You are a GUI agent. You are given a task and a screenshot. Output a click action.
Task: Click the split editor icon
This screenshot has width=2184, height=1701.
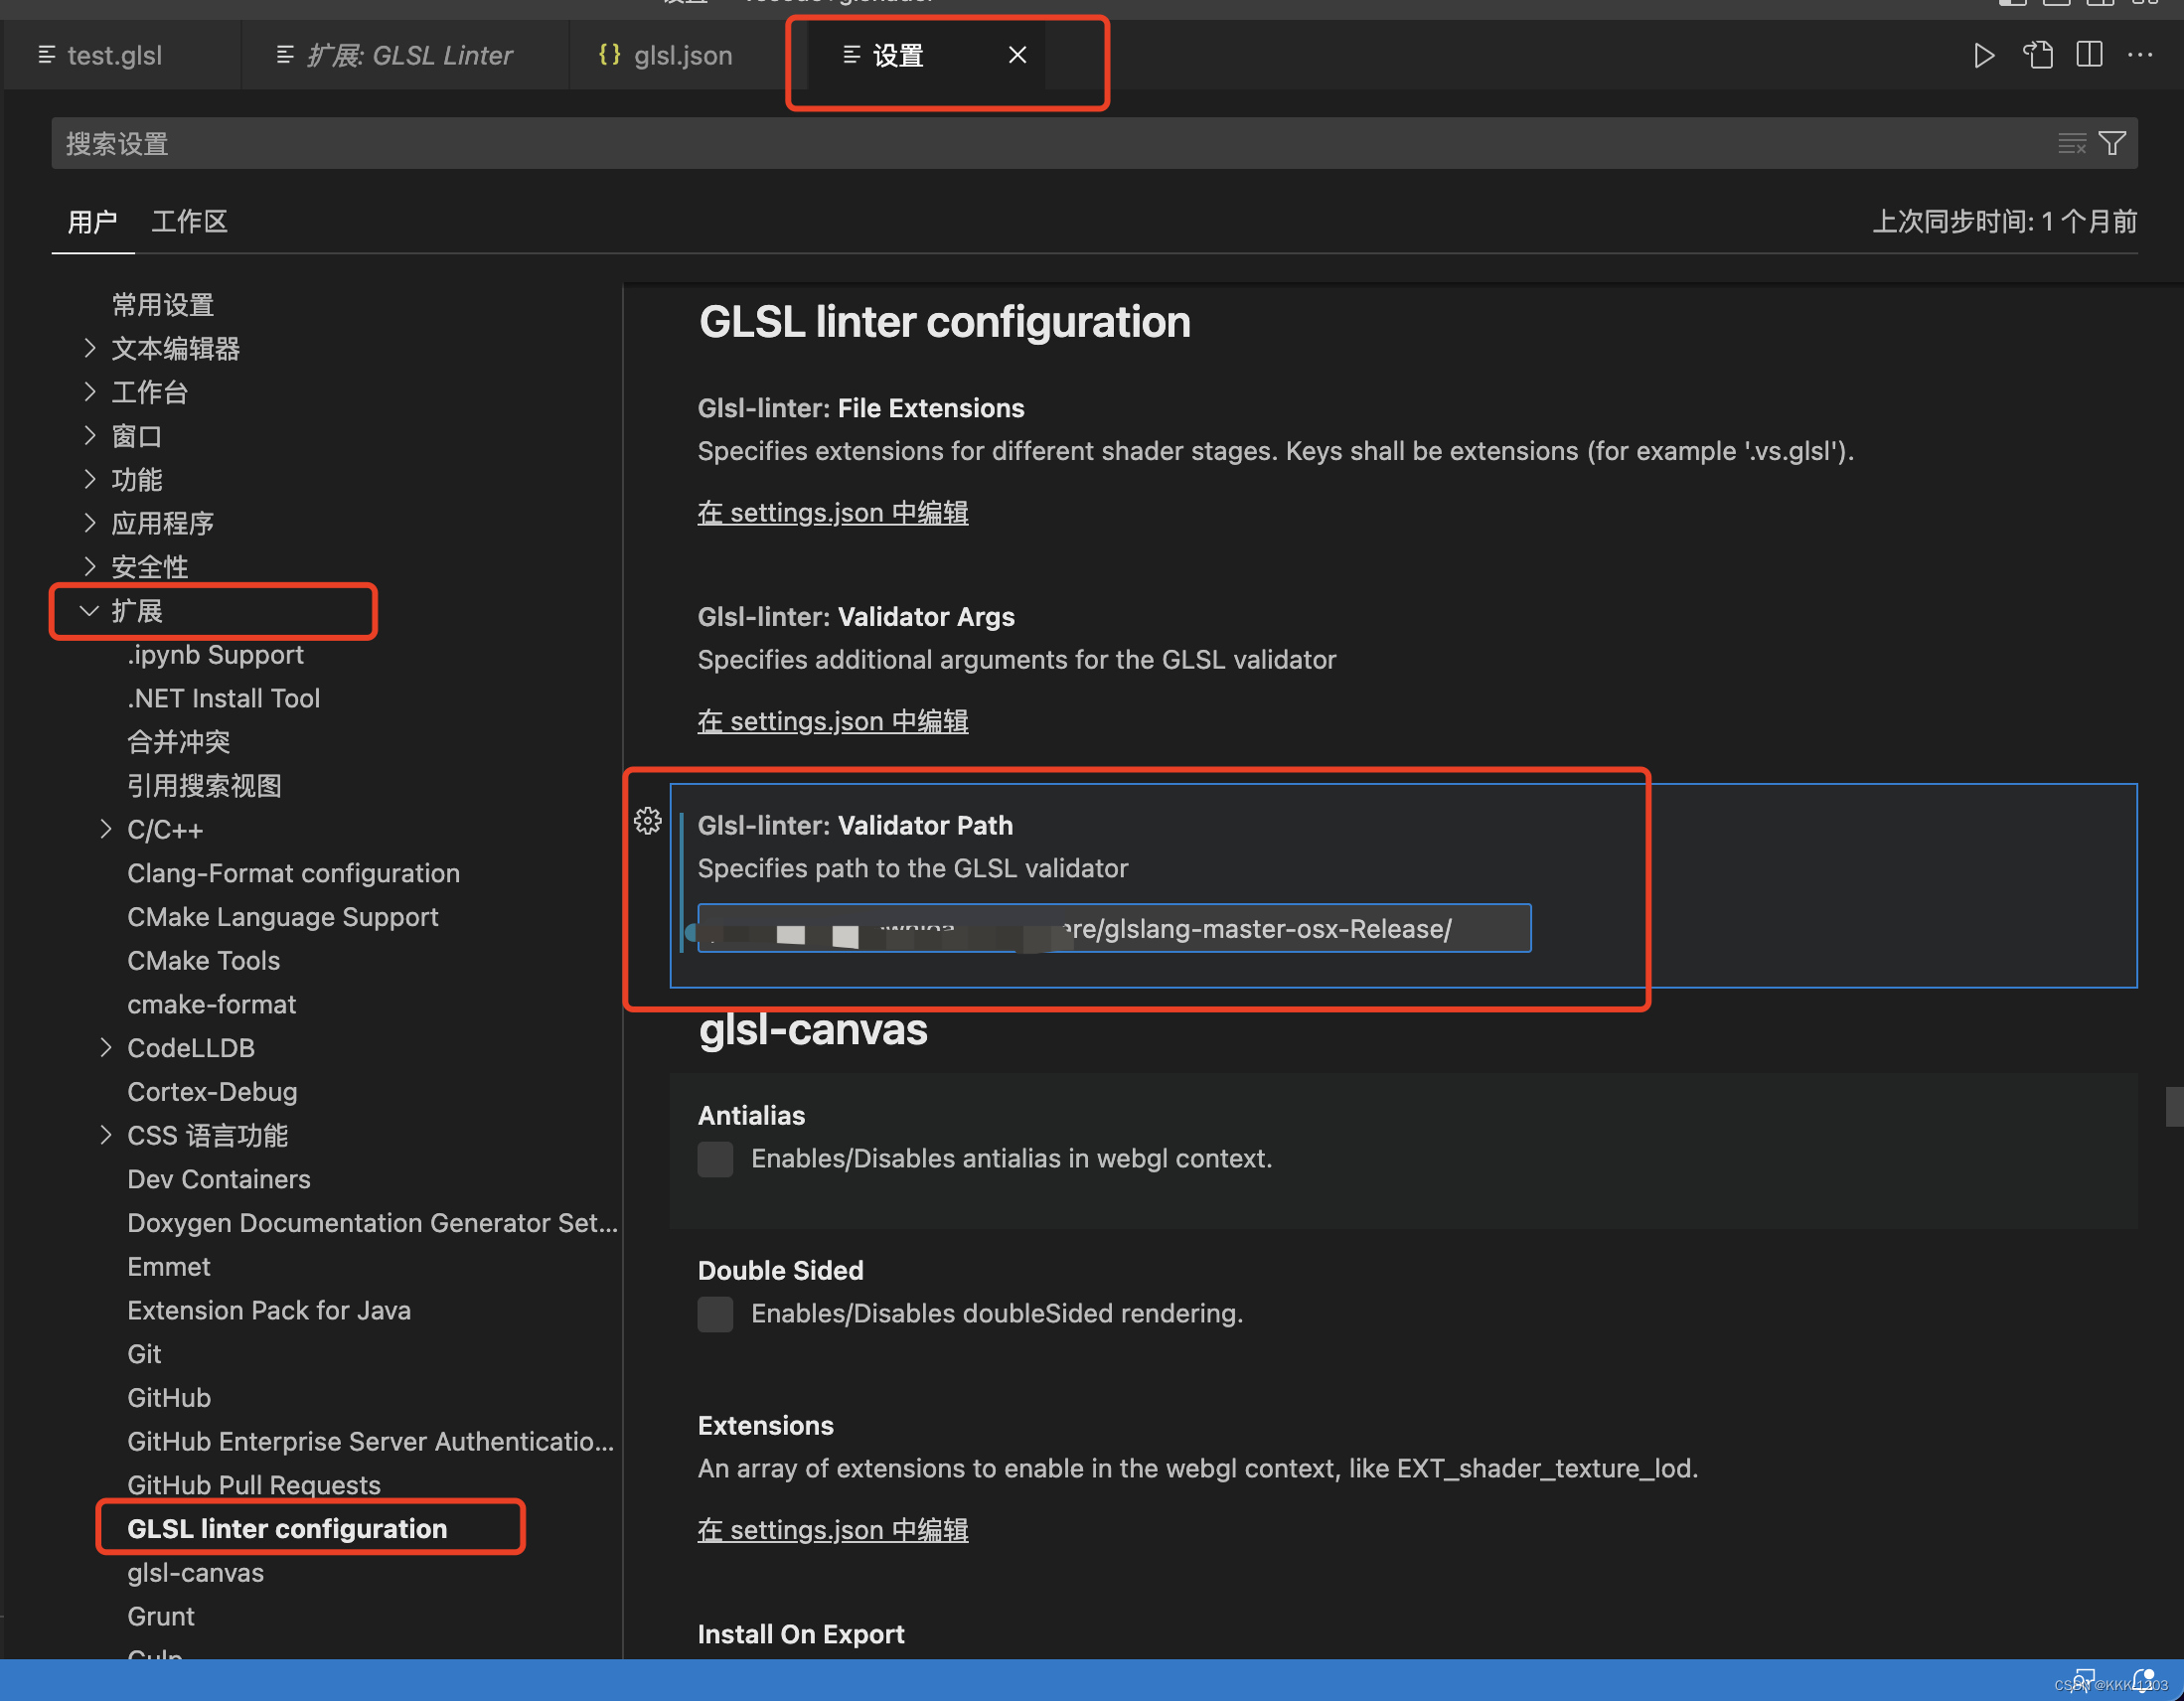(2088, 55)
